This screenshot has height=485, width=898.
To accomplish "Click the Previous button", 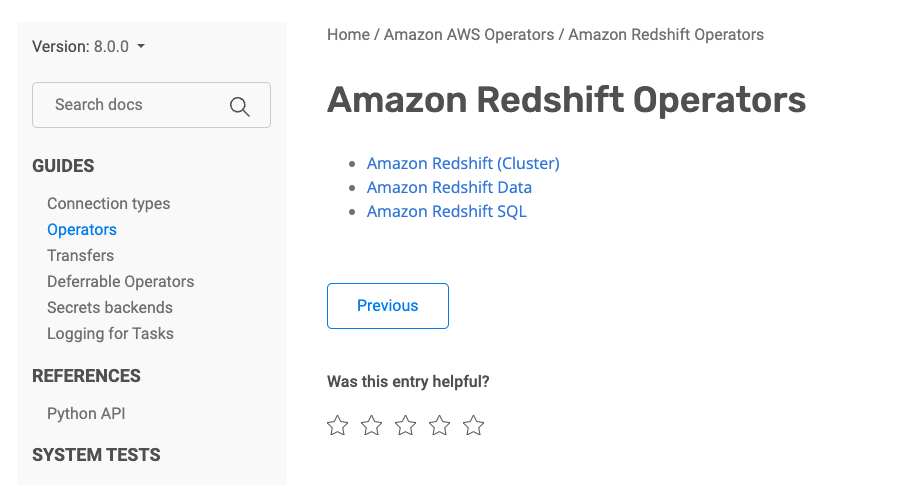I will tap(388, 306).
